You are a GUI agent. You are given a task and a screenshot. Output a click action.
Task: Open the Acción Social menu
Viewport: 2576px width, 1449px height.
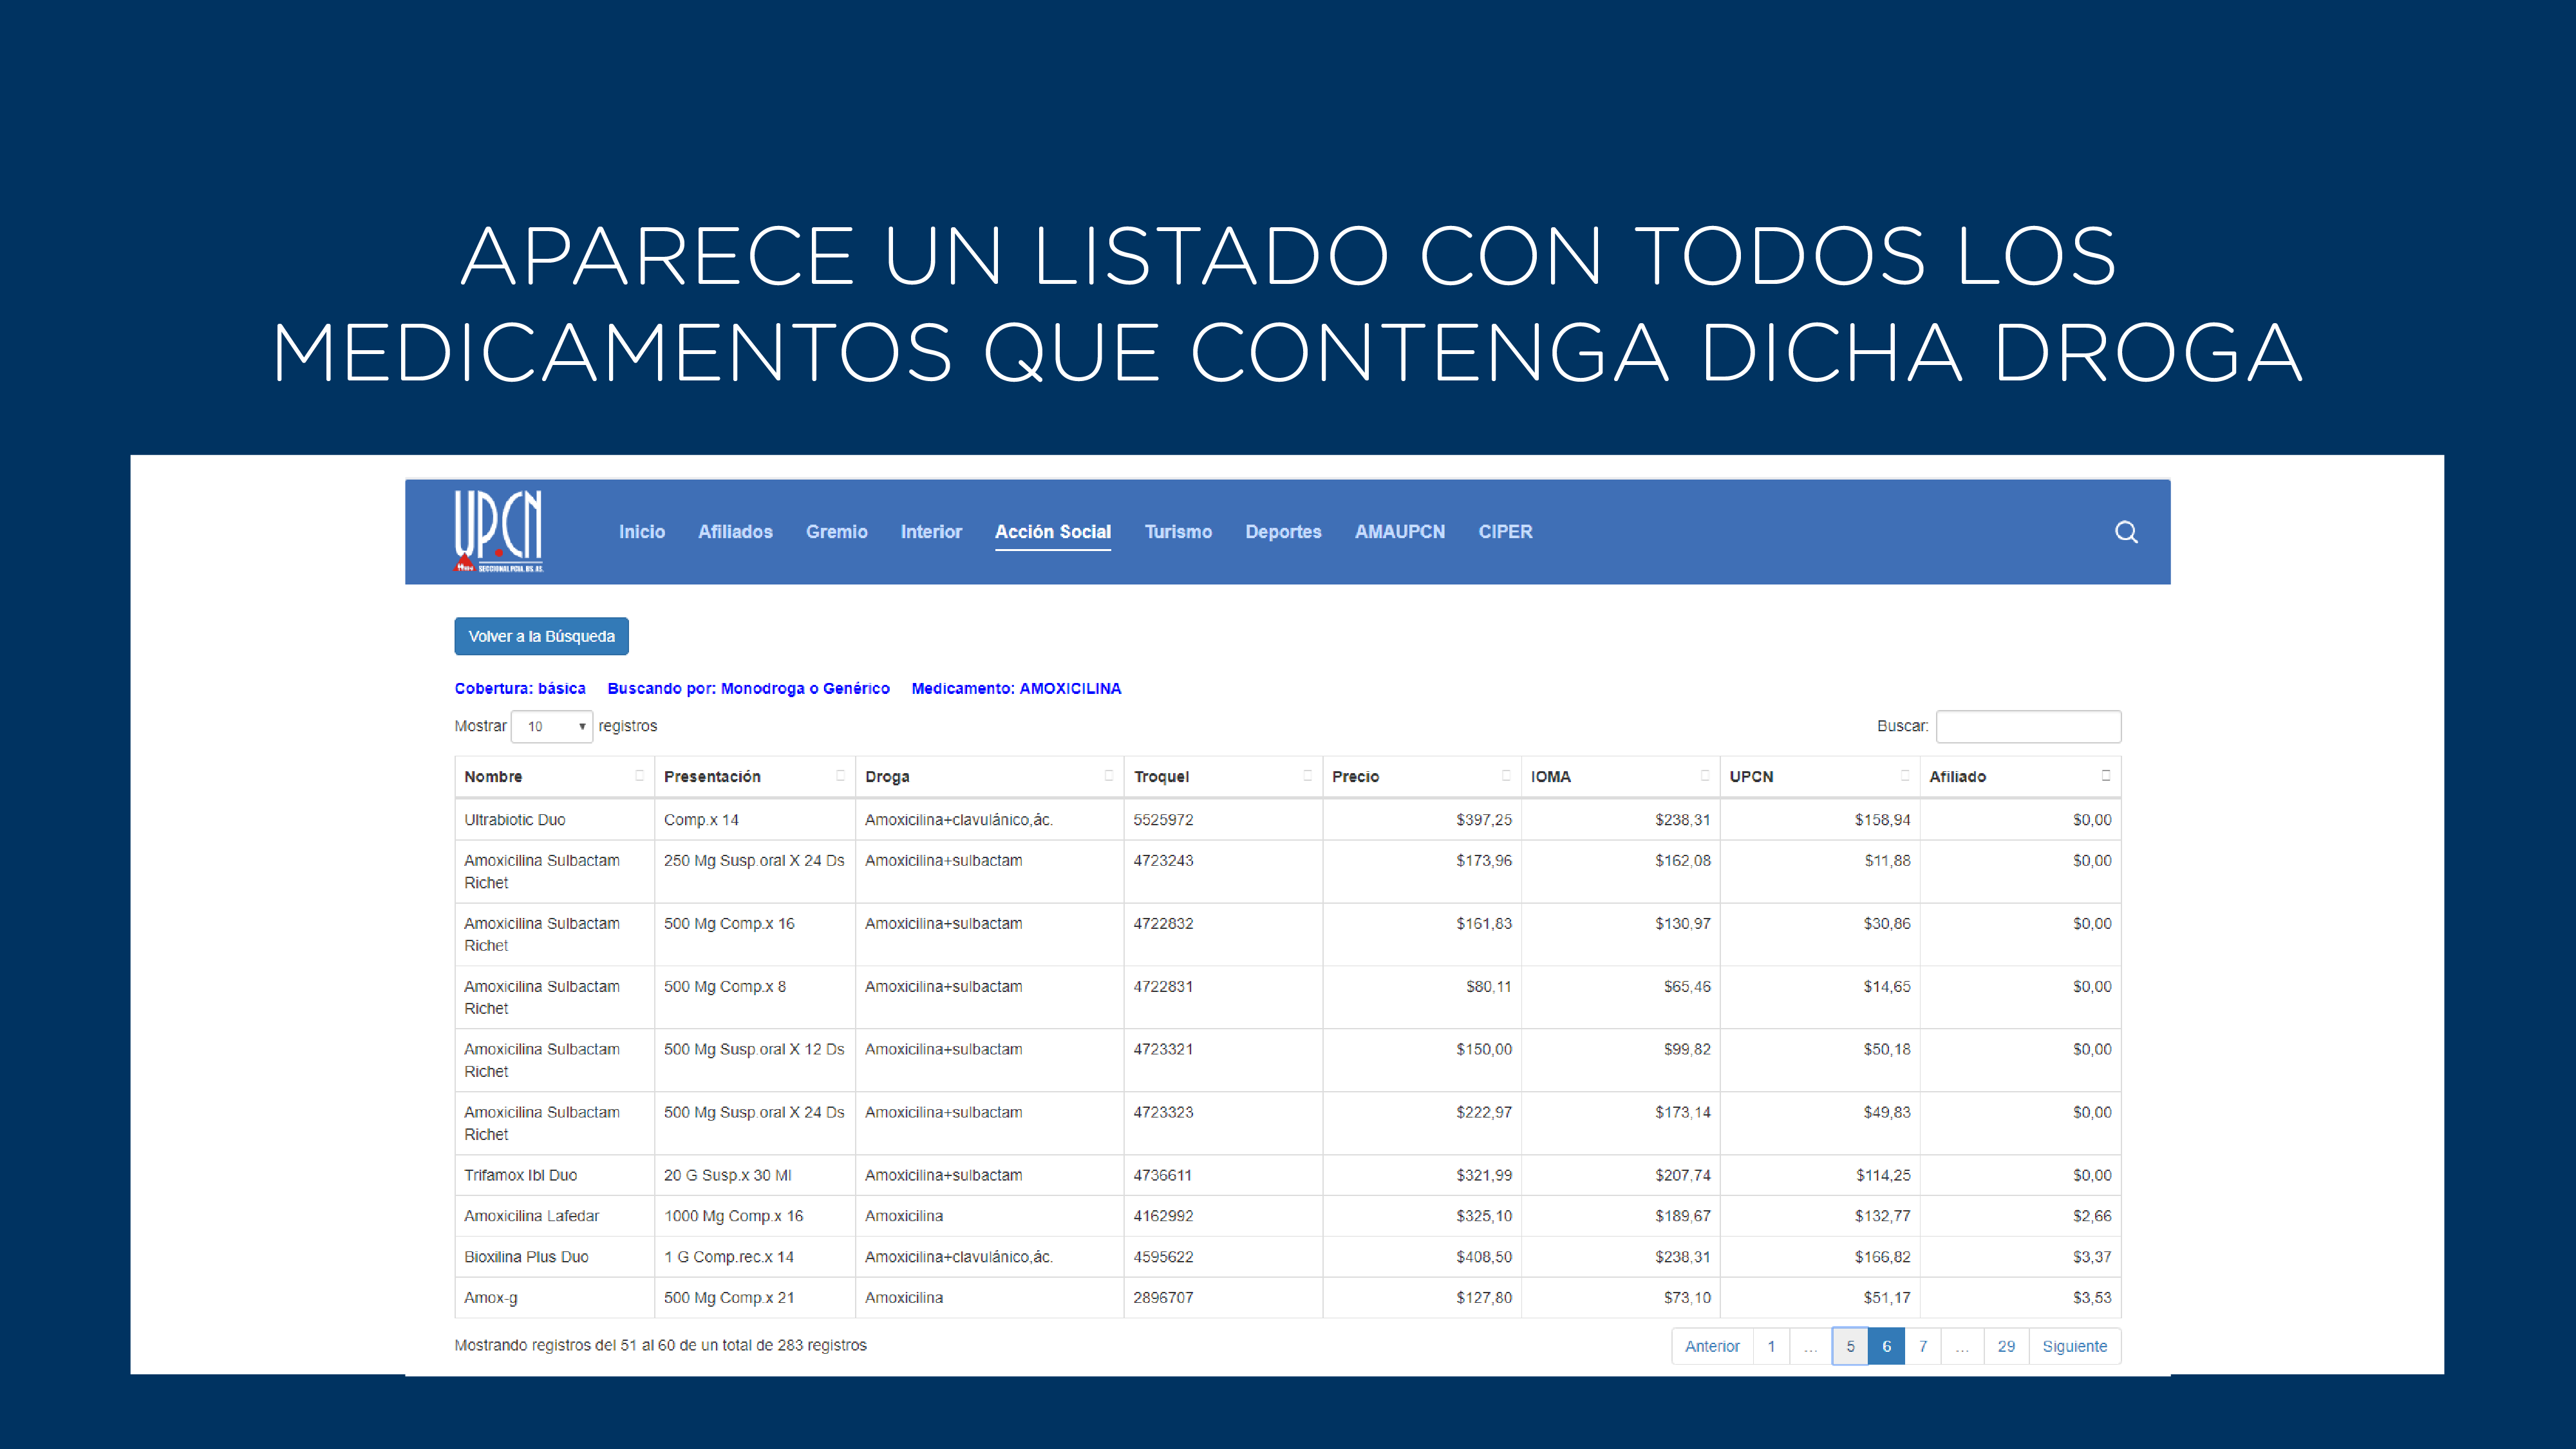1052,532
